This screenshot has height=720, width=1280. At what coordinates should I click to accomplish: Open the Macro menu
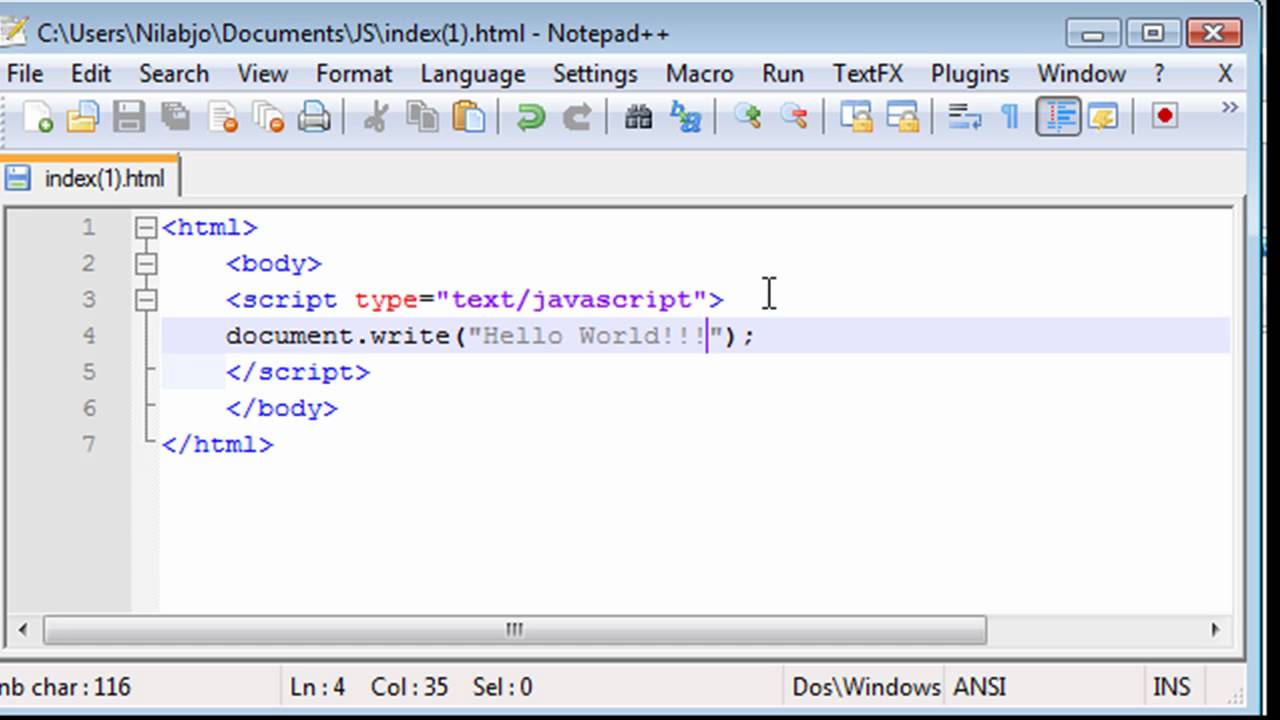click(700, 74)
